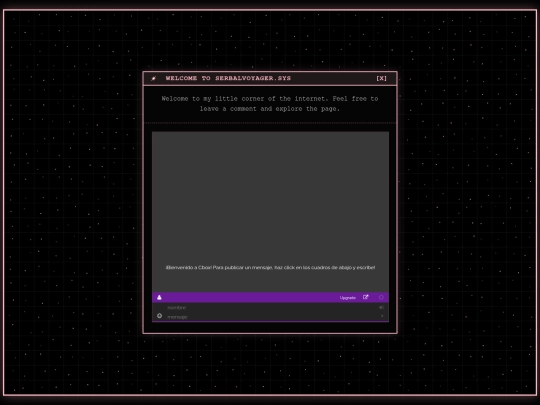The image size is (540, 405).
Task: Click the WELCOME TO SERBALVOYAGER.SYS title
Action: pyautogui.click(x=228, y=78)
